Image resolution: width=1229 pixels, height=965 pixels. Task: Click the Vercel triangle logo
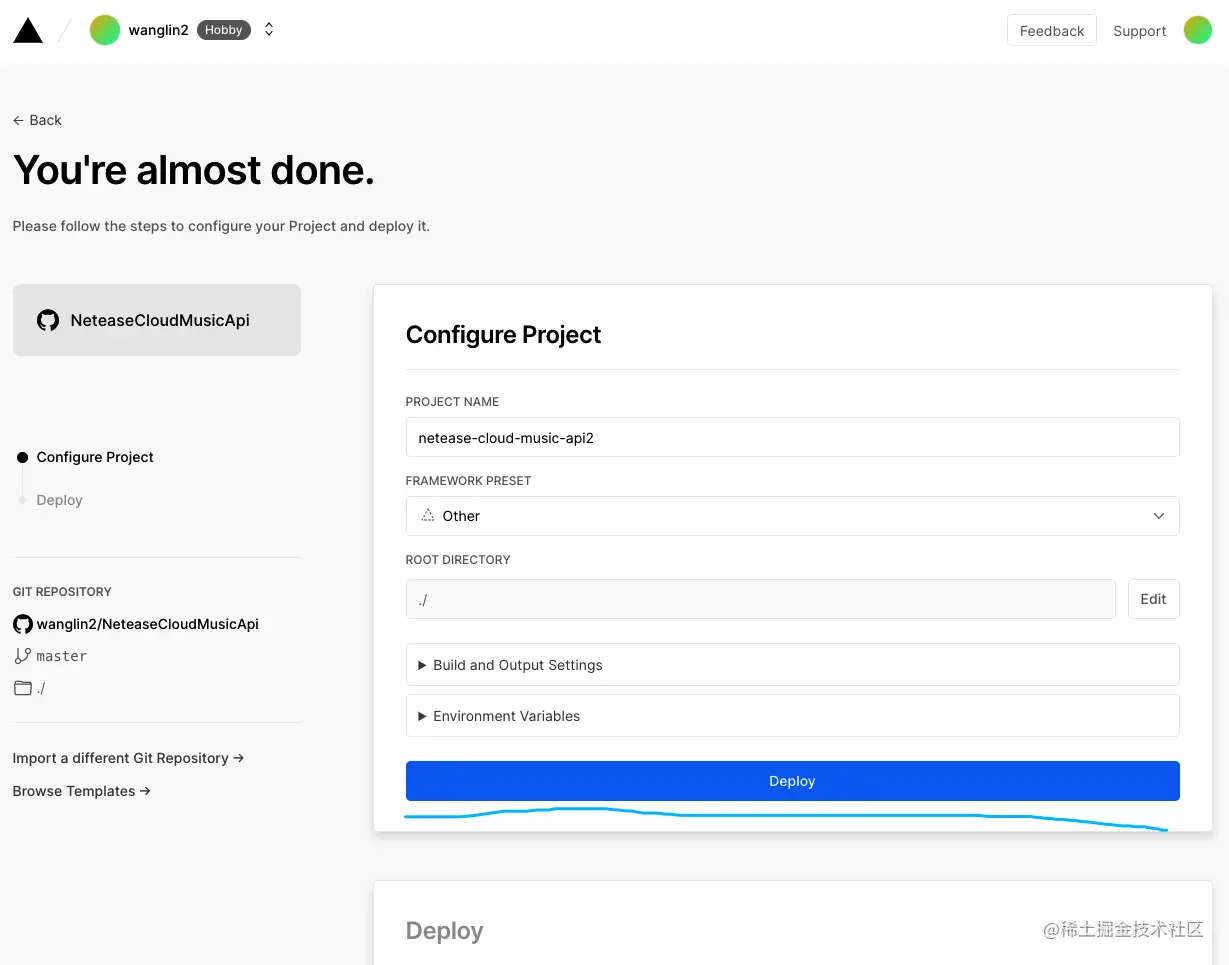pos(28,31)
